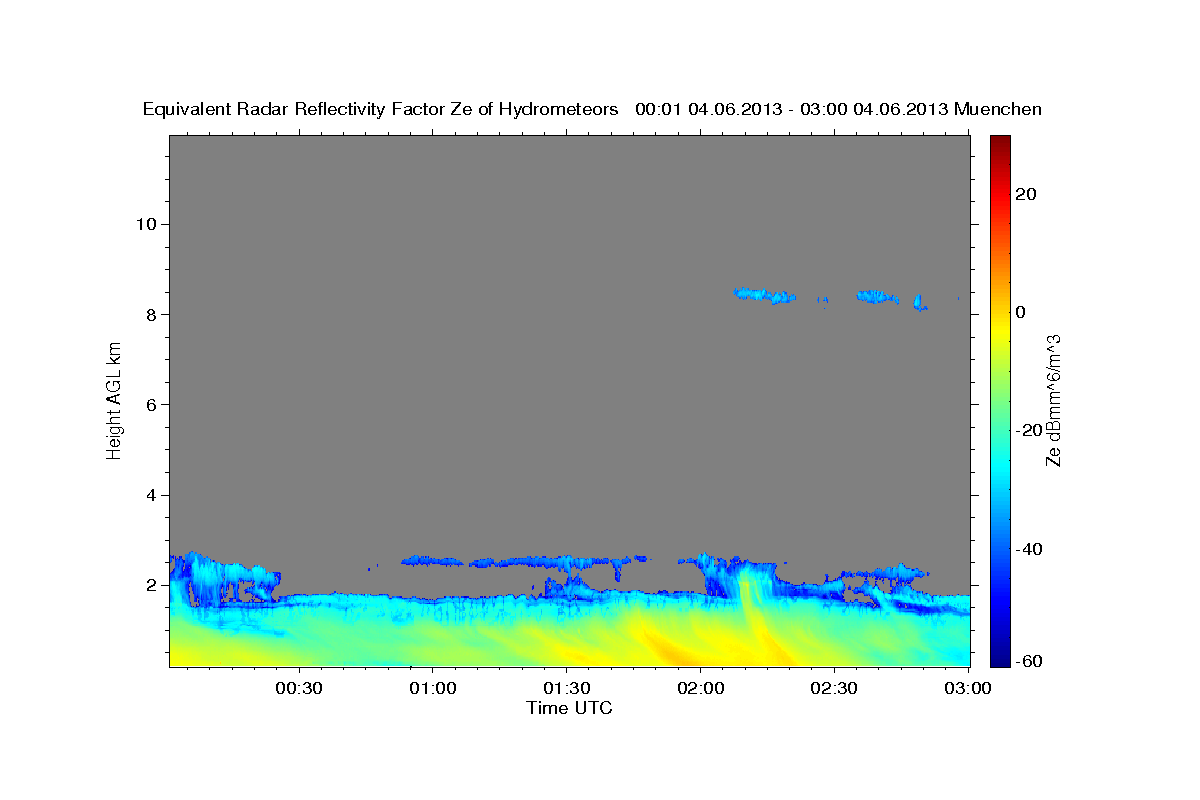Click the 01:30 time tick label
The image size is (1200, 800).
click(x=567, y=689)
